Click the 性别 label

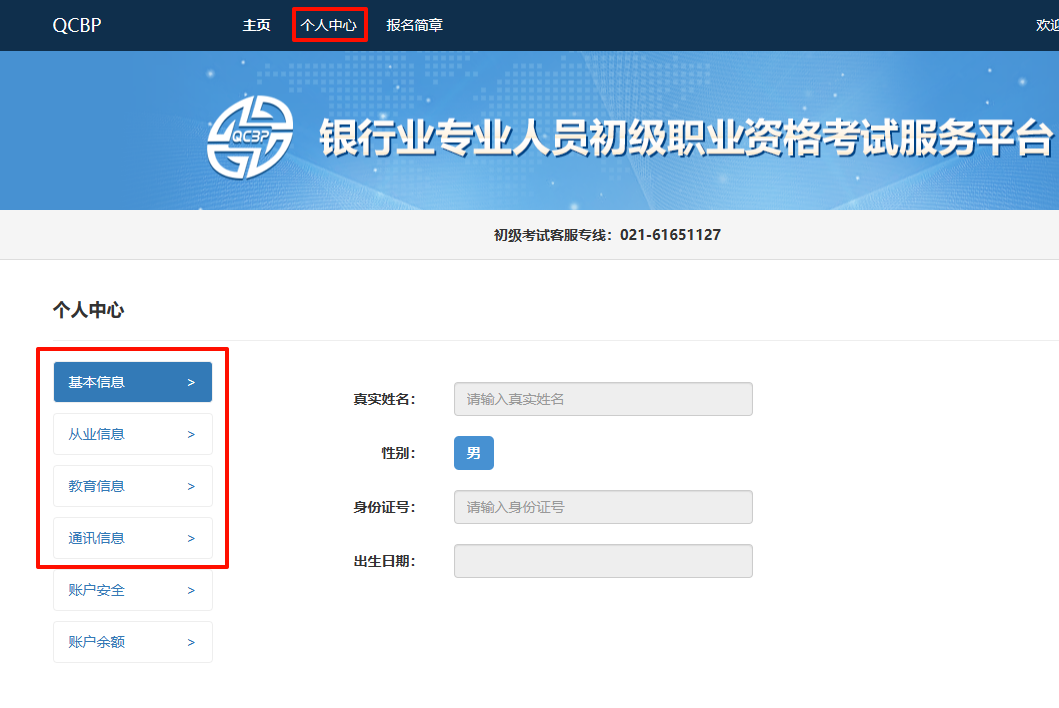pyautogui.click(x=398, y=453)
